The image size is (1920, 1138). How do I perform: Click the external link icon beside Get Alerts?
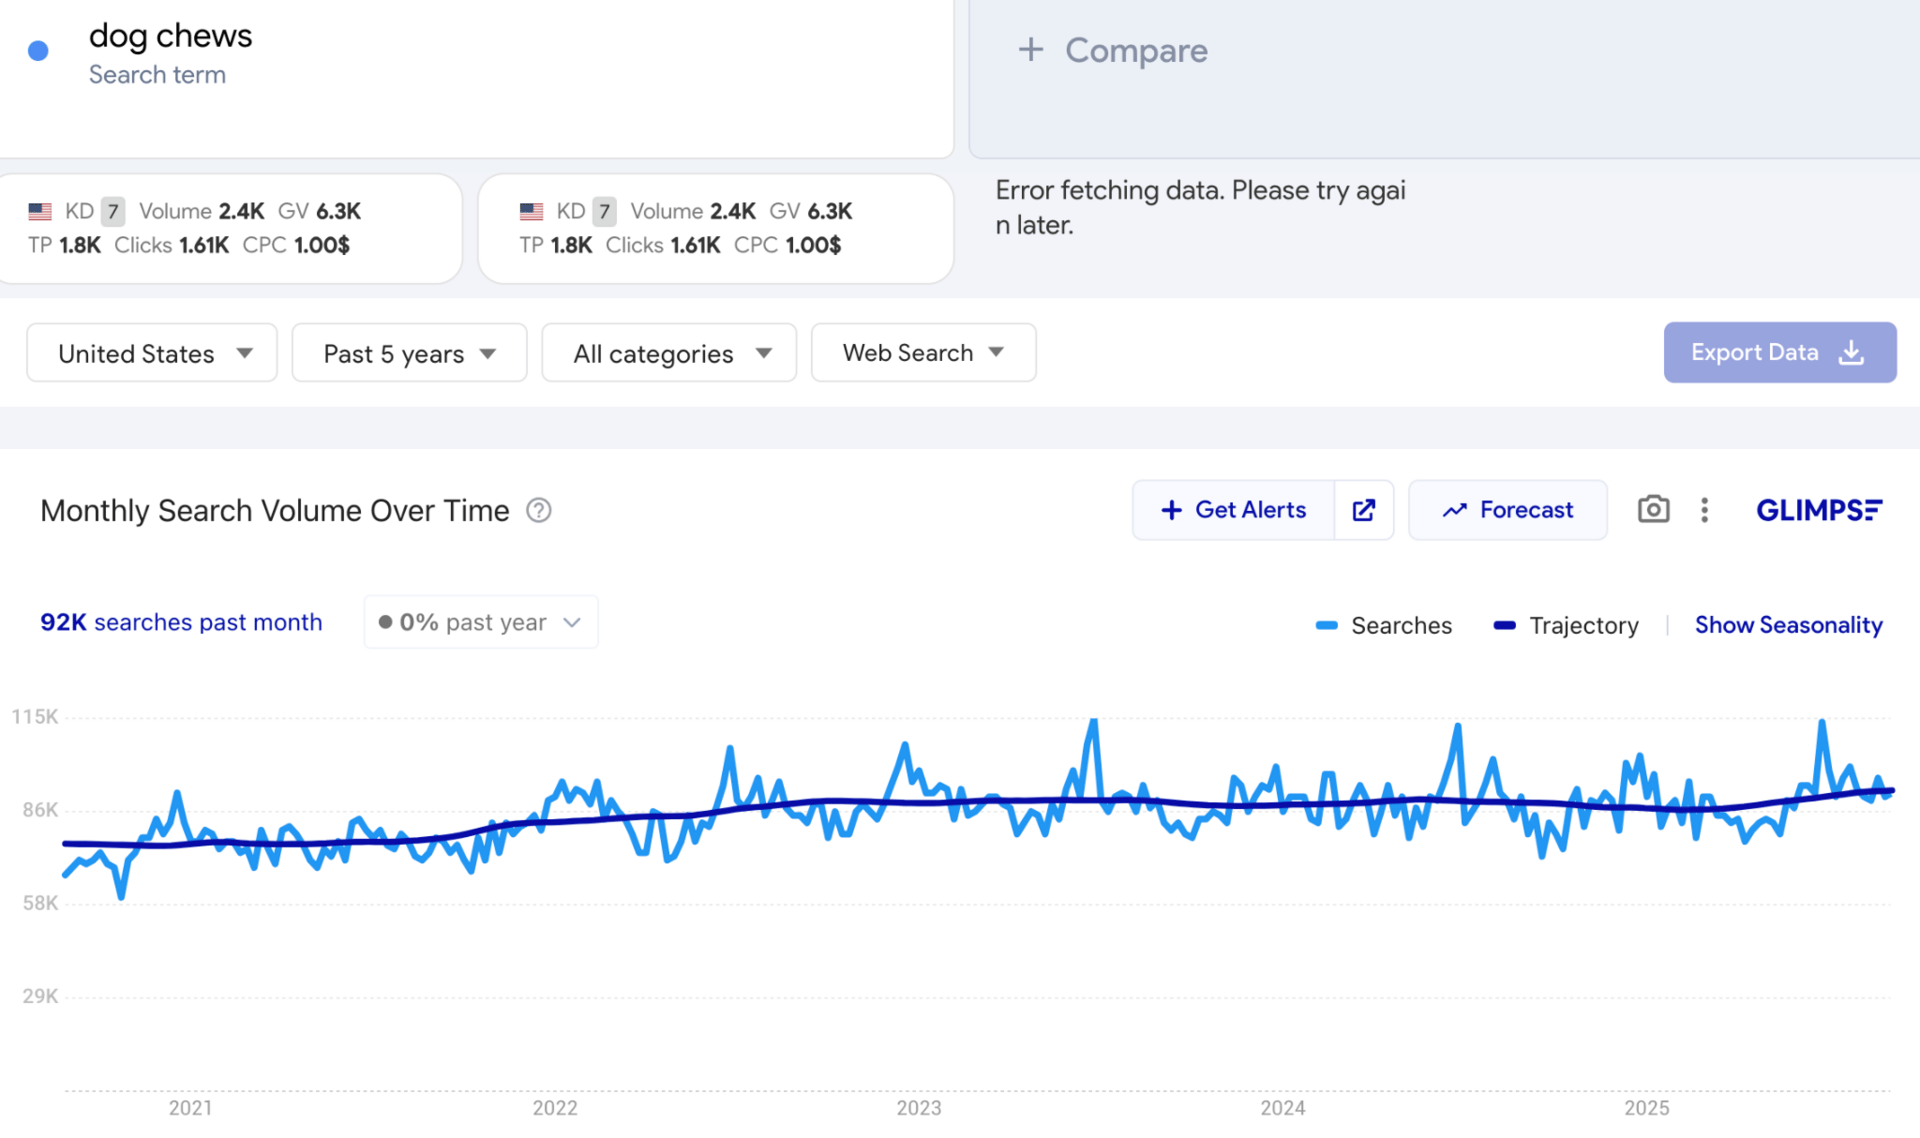tap(1363, 510)
